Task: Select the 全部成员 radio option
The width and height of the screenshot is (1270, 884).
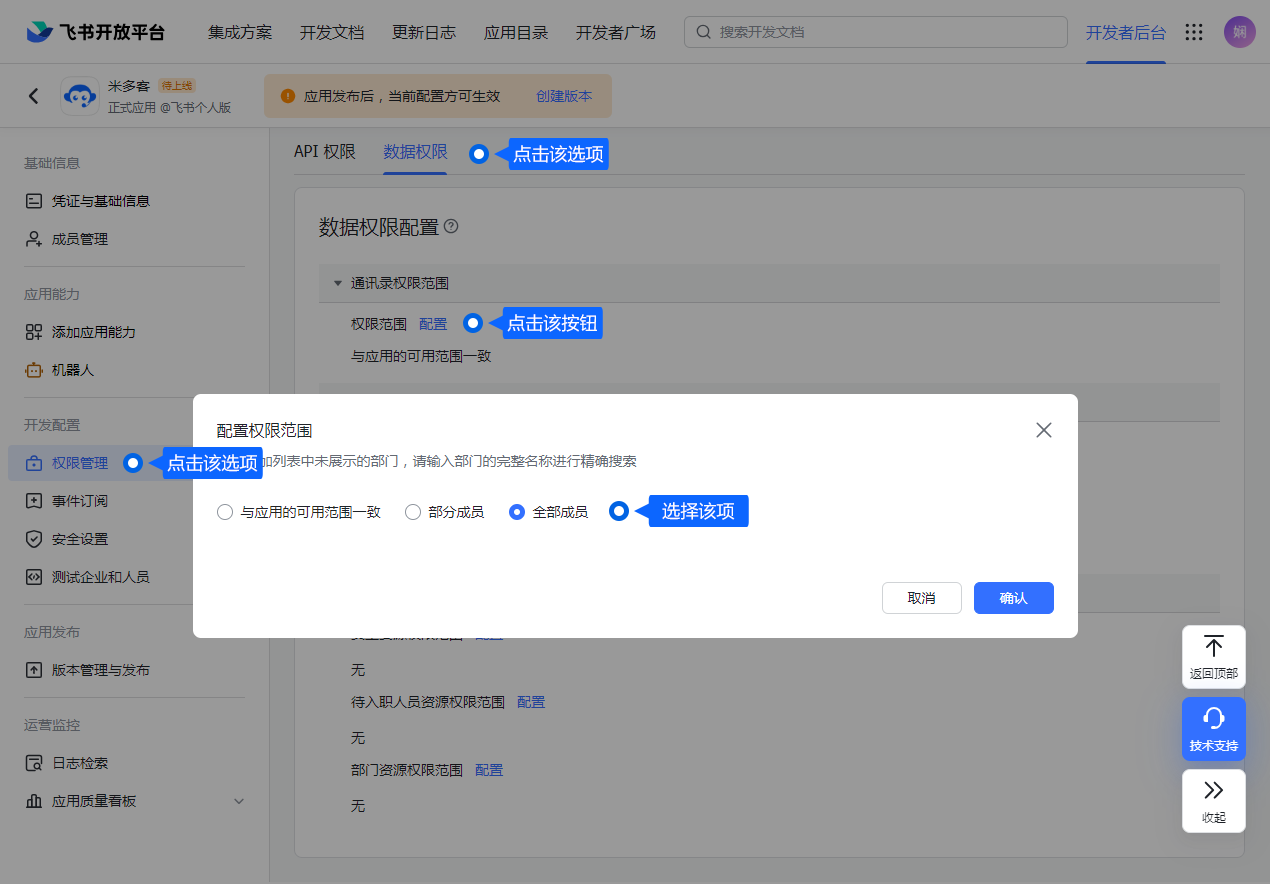Action: point(517,512)
